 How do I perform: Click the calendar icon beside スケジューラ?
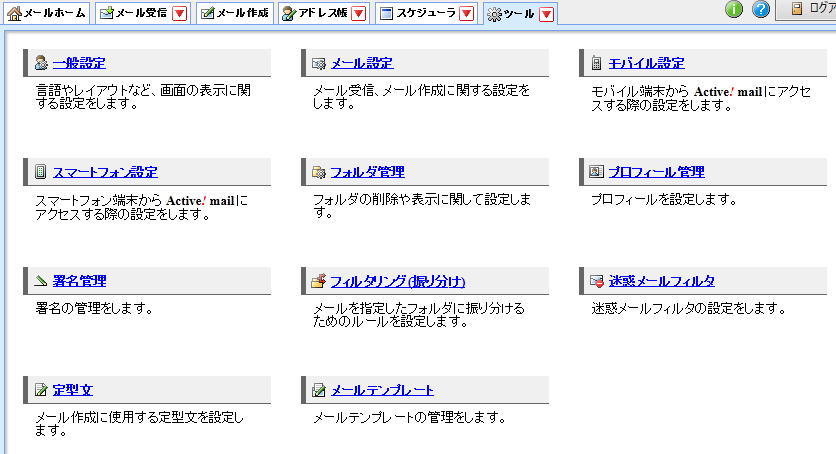(387, 13)
